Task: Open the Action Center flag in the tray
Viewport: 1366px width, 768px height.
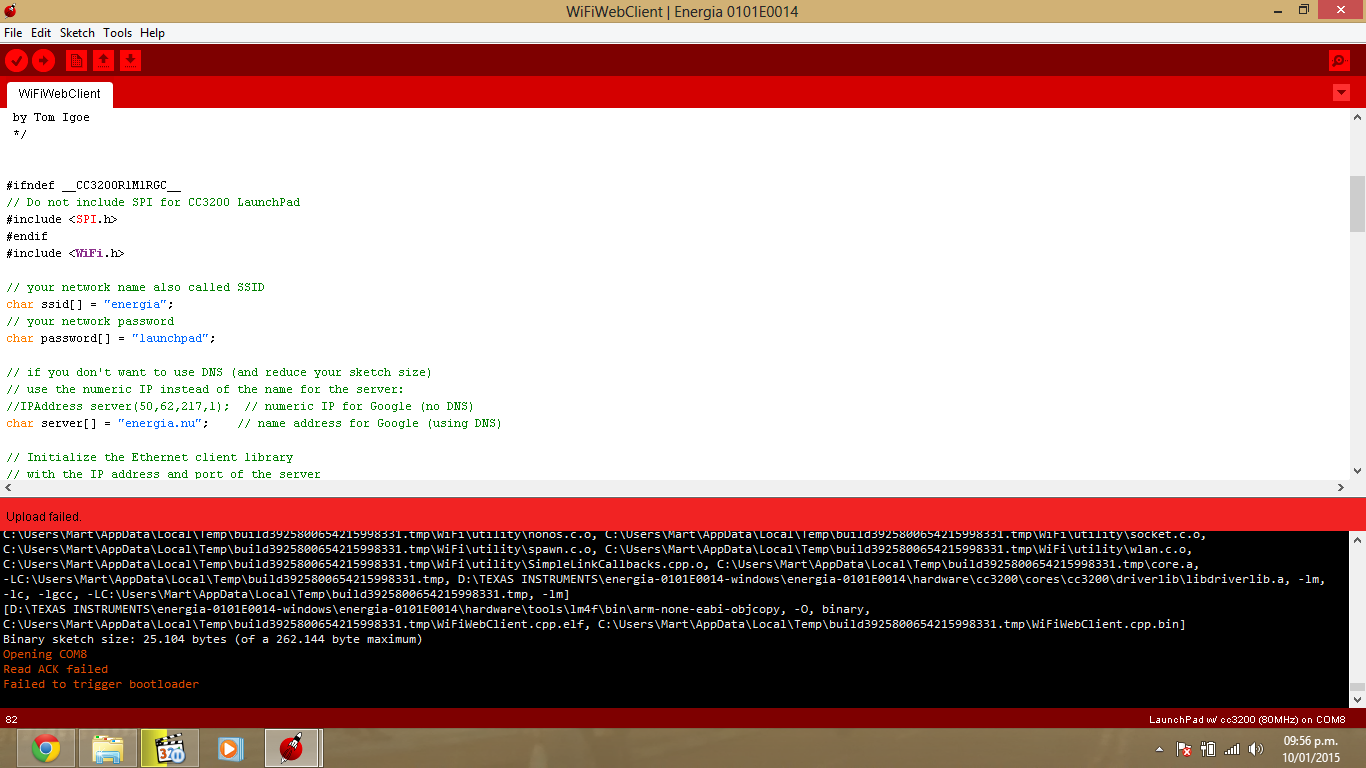Action: tap(1184, 749)
